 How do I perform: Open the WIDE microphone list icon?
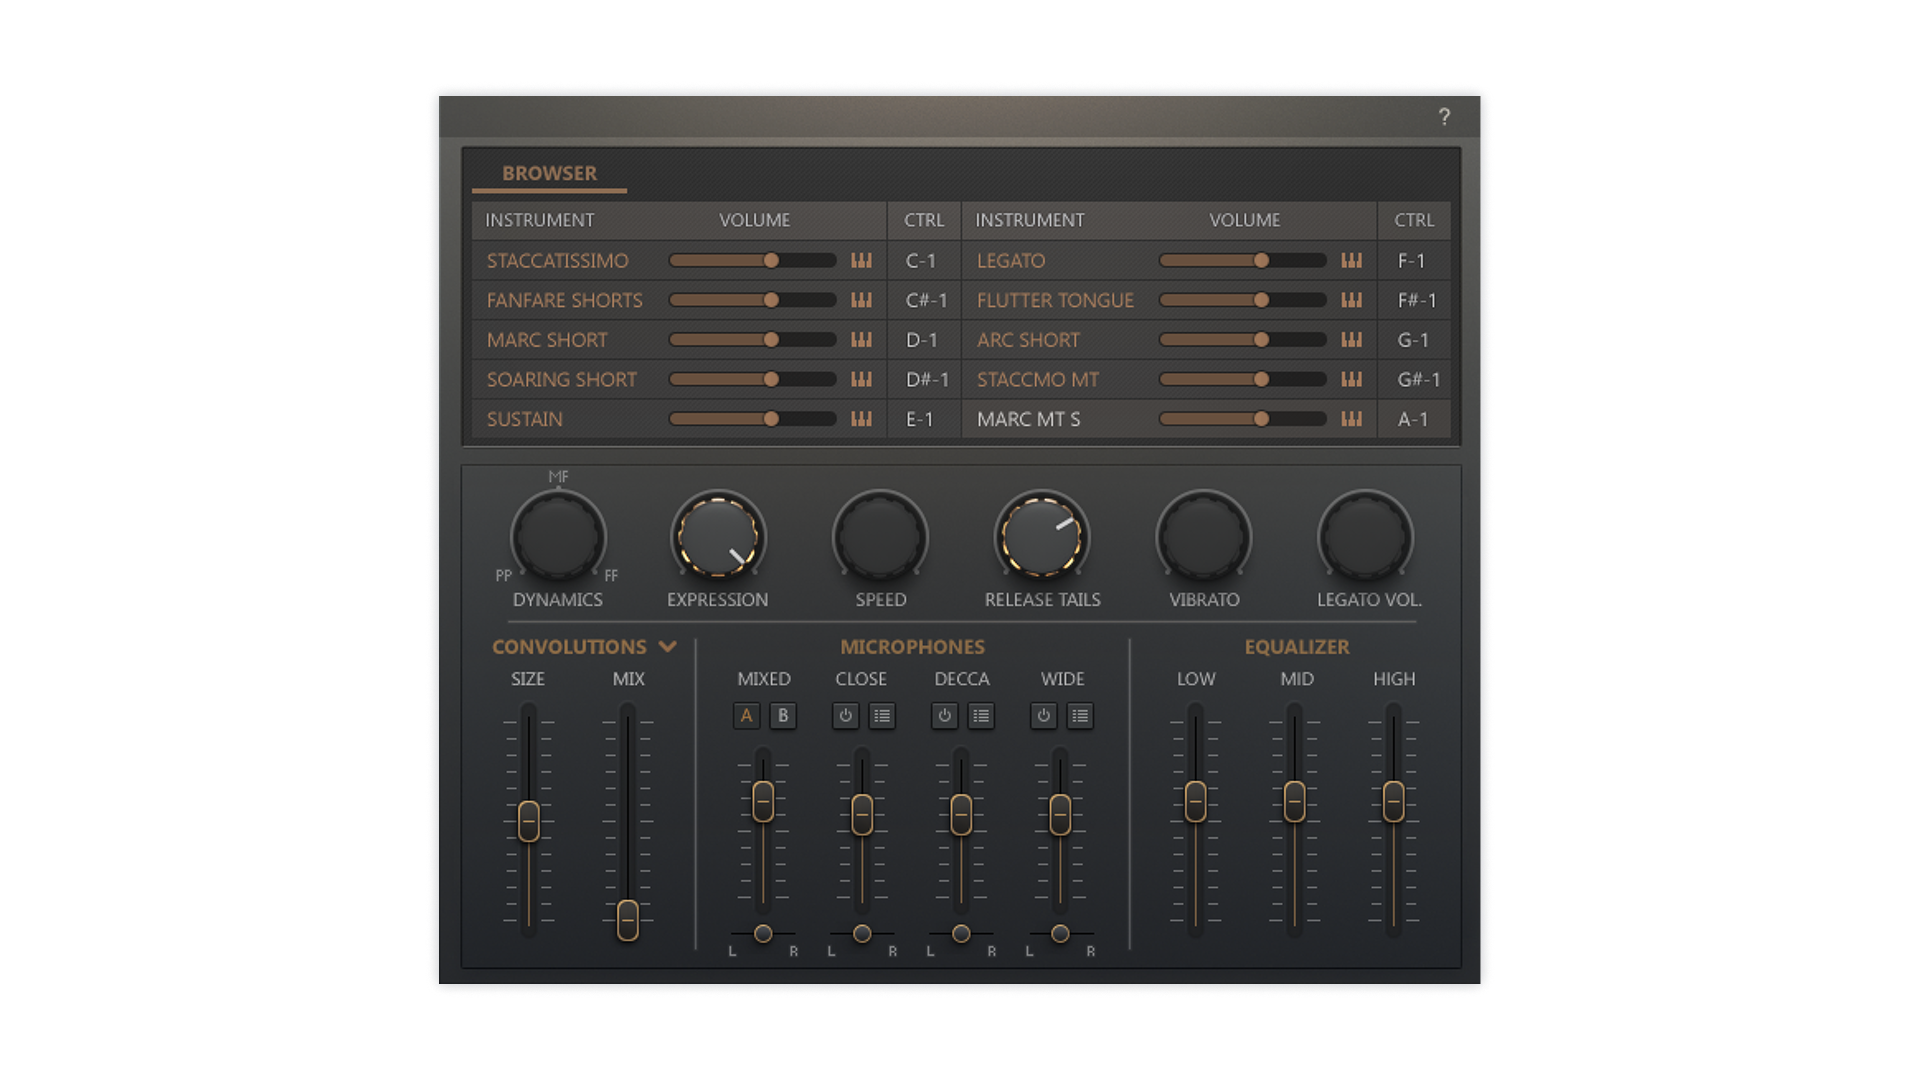pos(1080,716)
